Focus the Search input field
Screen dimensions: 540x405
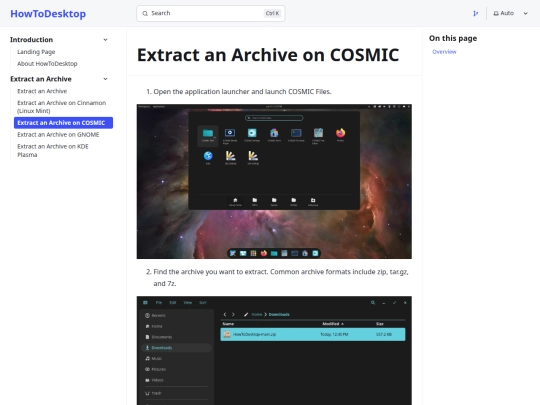pyautogui.click(x=210, y=13)
